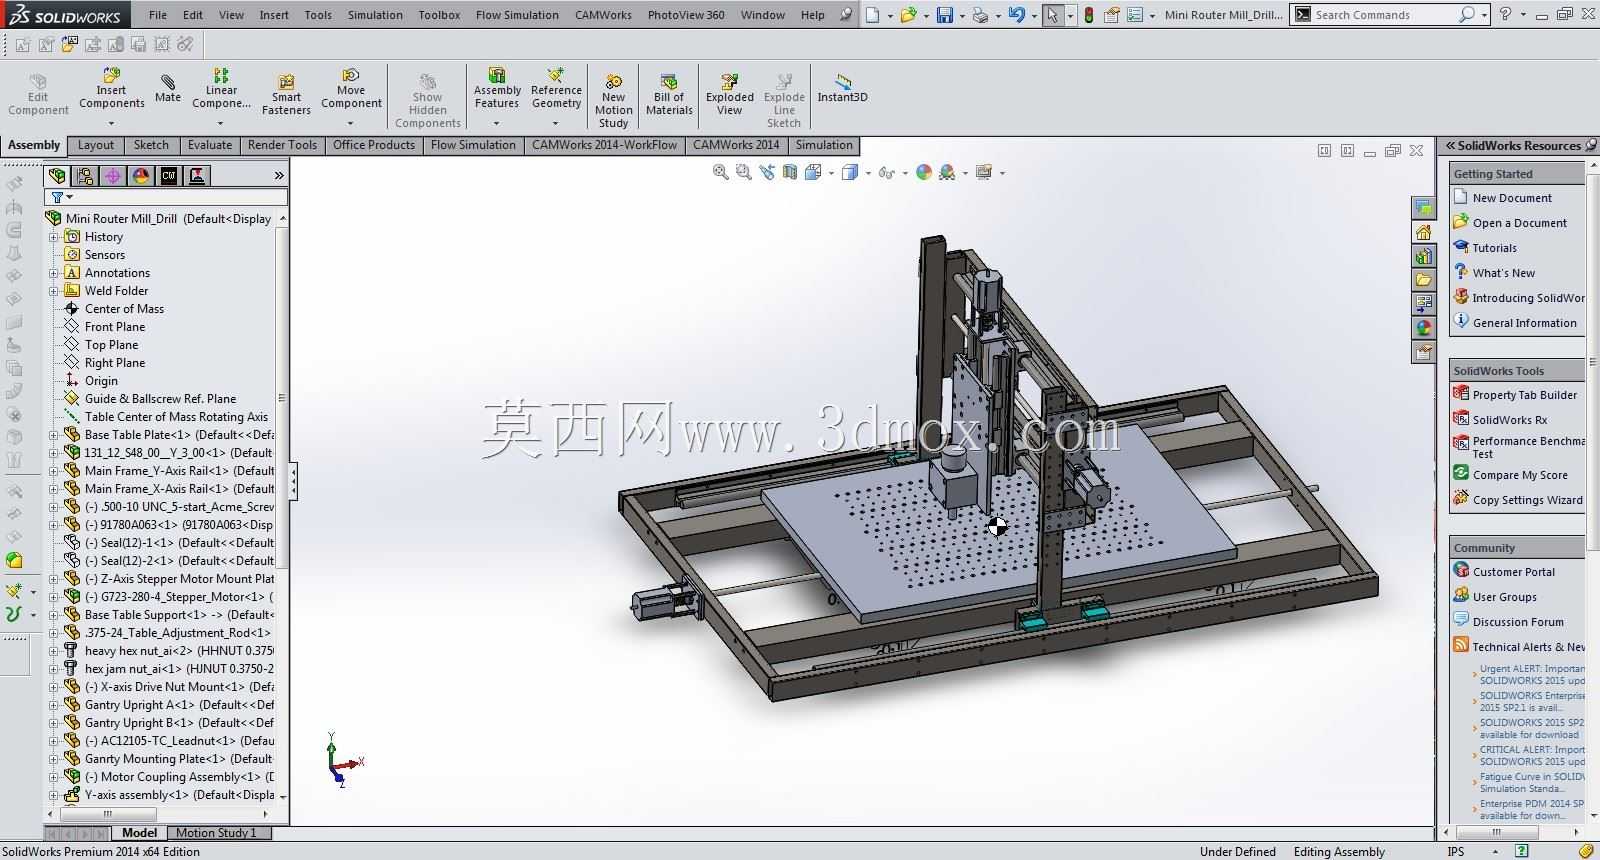Open the Discussion Forum link

click(1518, 622)
